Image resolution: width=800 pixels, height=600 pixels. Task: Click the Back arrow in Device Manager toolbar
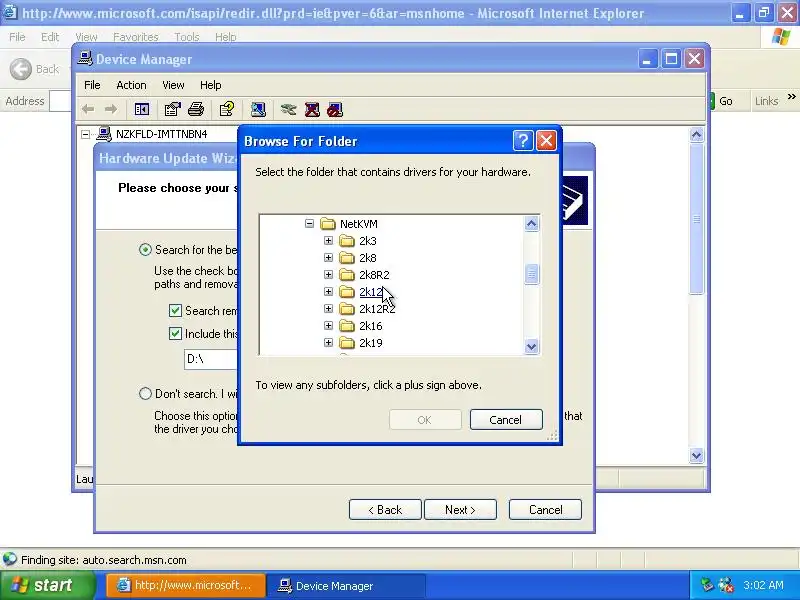point(88,109)
